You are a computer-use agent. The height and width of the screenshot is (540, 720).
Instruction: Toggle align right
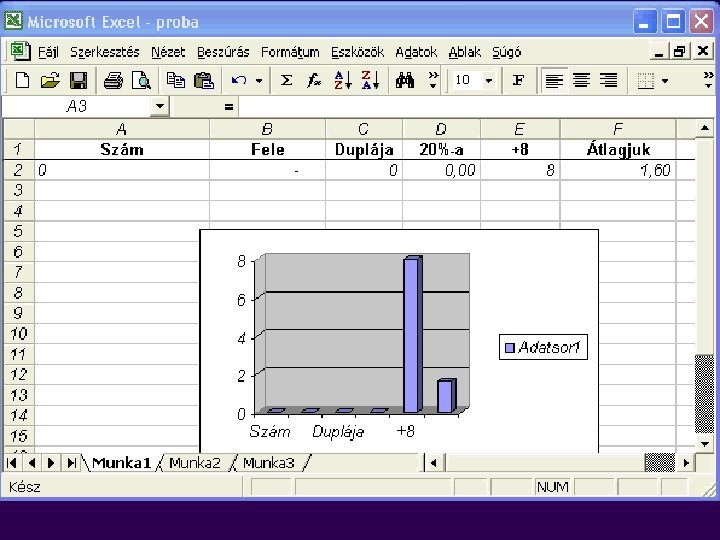(x=608, y=81)
